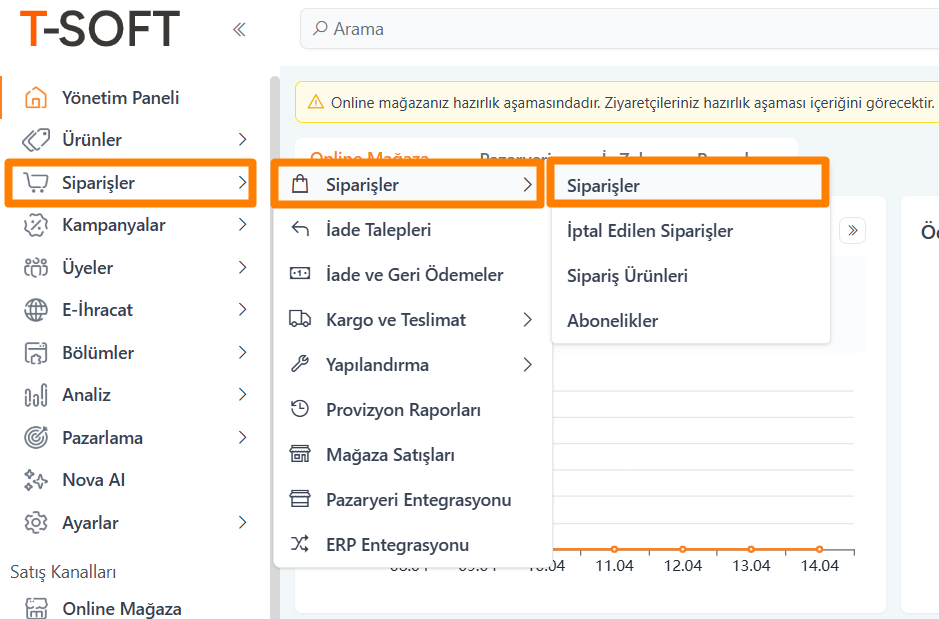939x619 pixels.
Task: Click the Arama search field
Action: 600,29
